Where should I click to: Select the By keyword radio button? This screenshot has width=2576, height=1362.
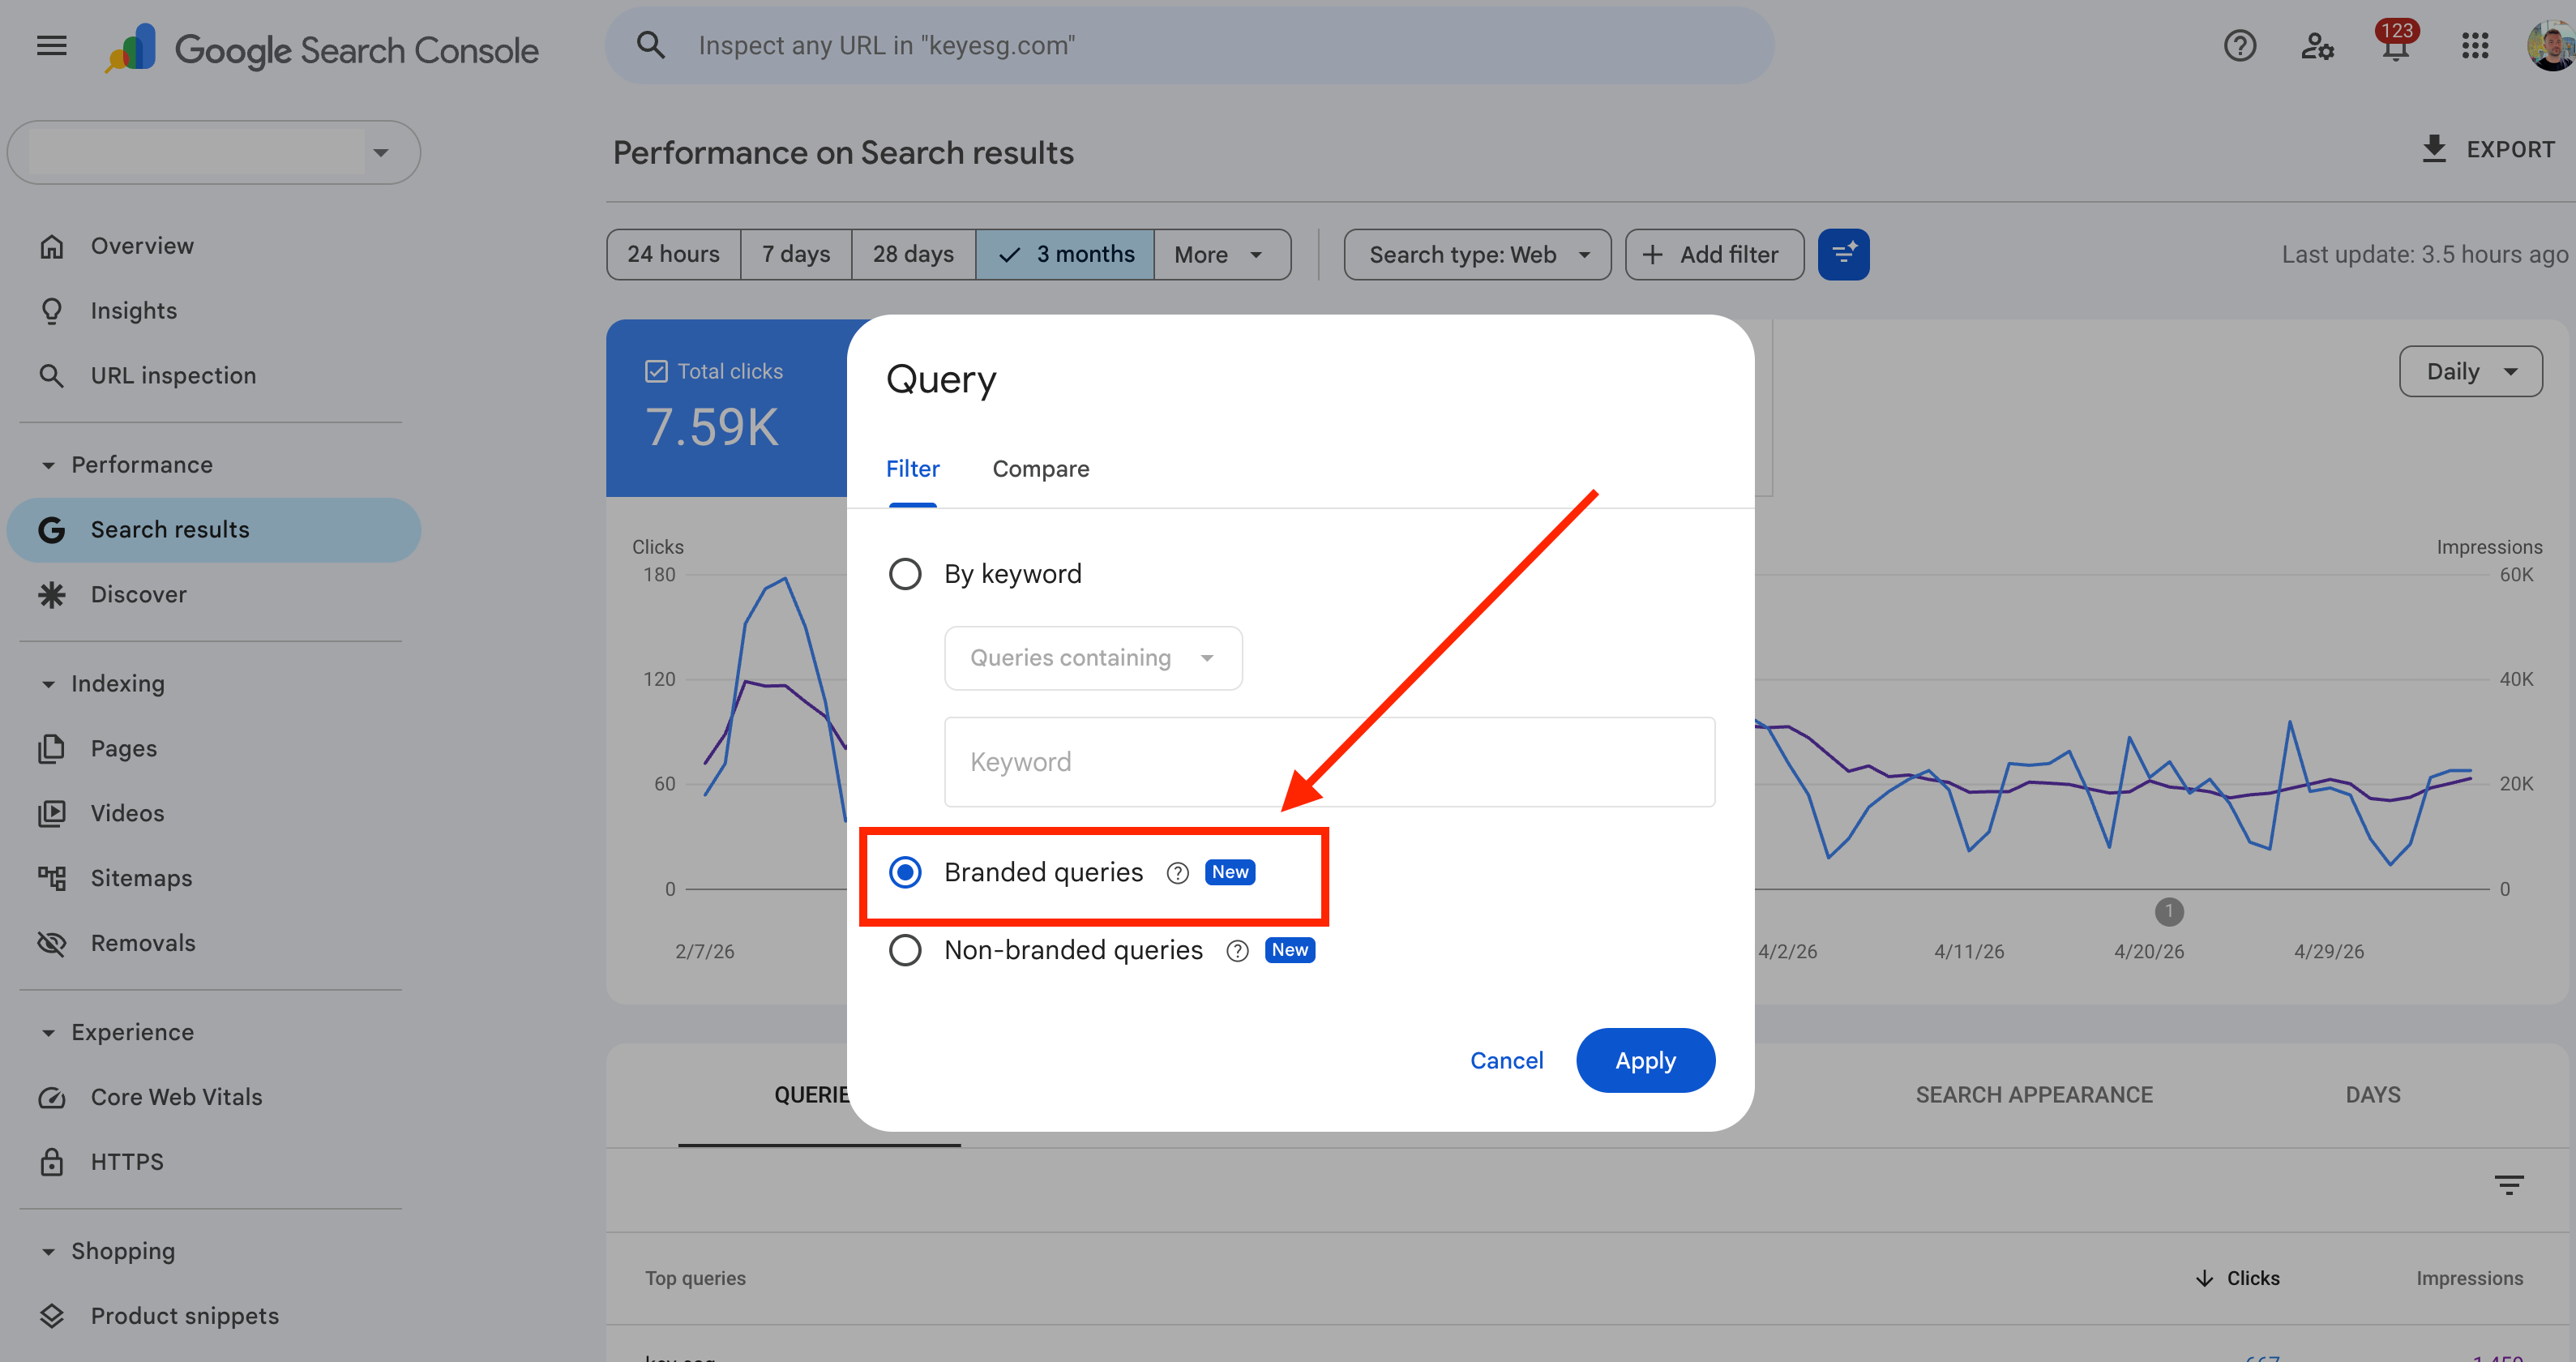click(x=905, y=574)
